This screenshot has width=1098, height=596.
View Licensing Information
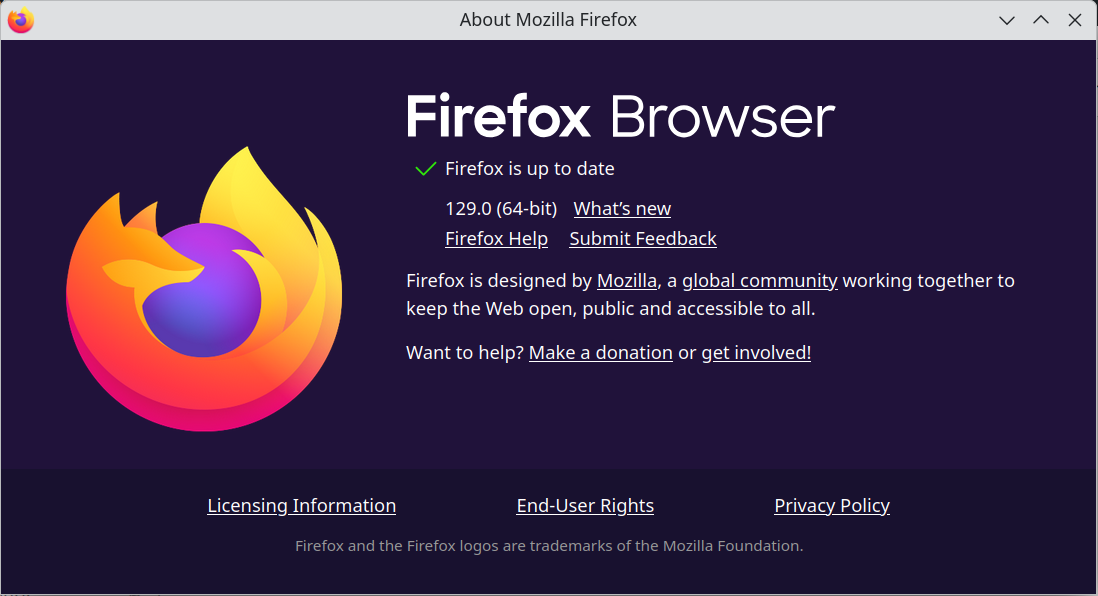click(x=301, y=506)
